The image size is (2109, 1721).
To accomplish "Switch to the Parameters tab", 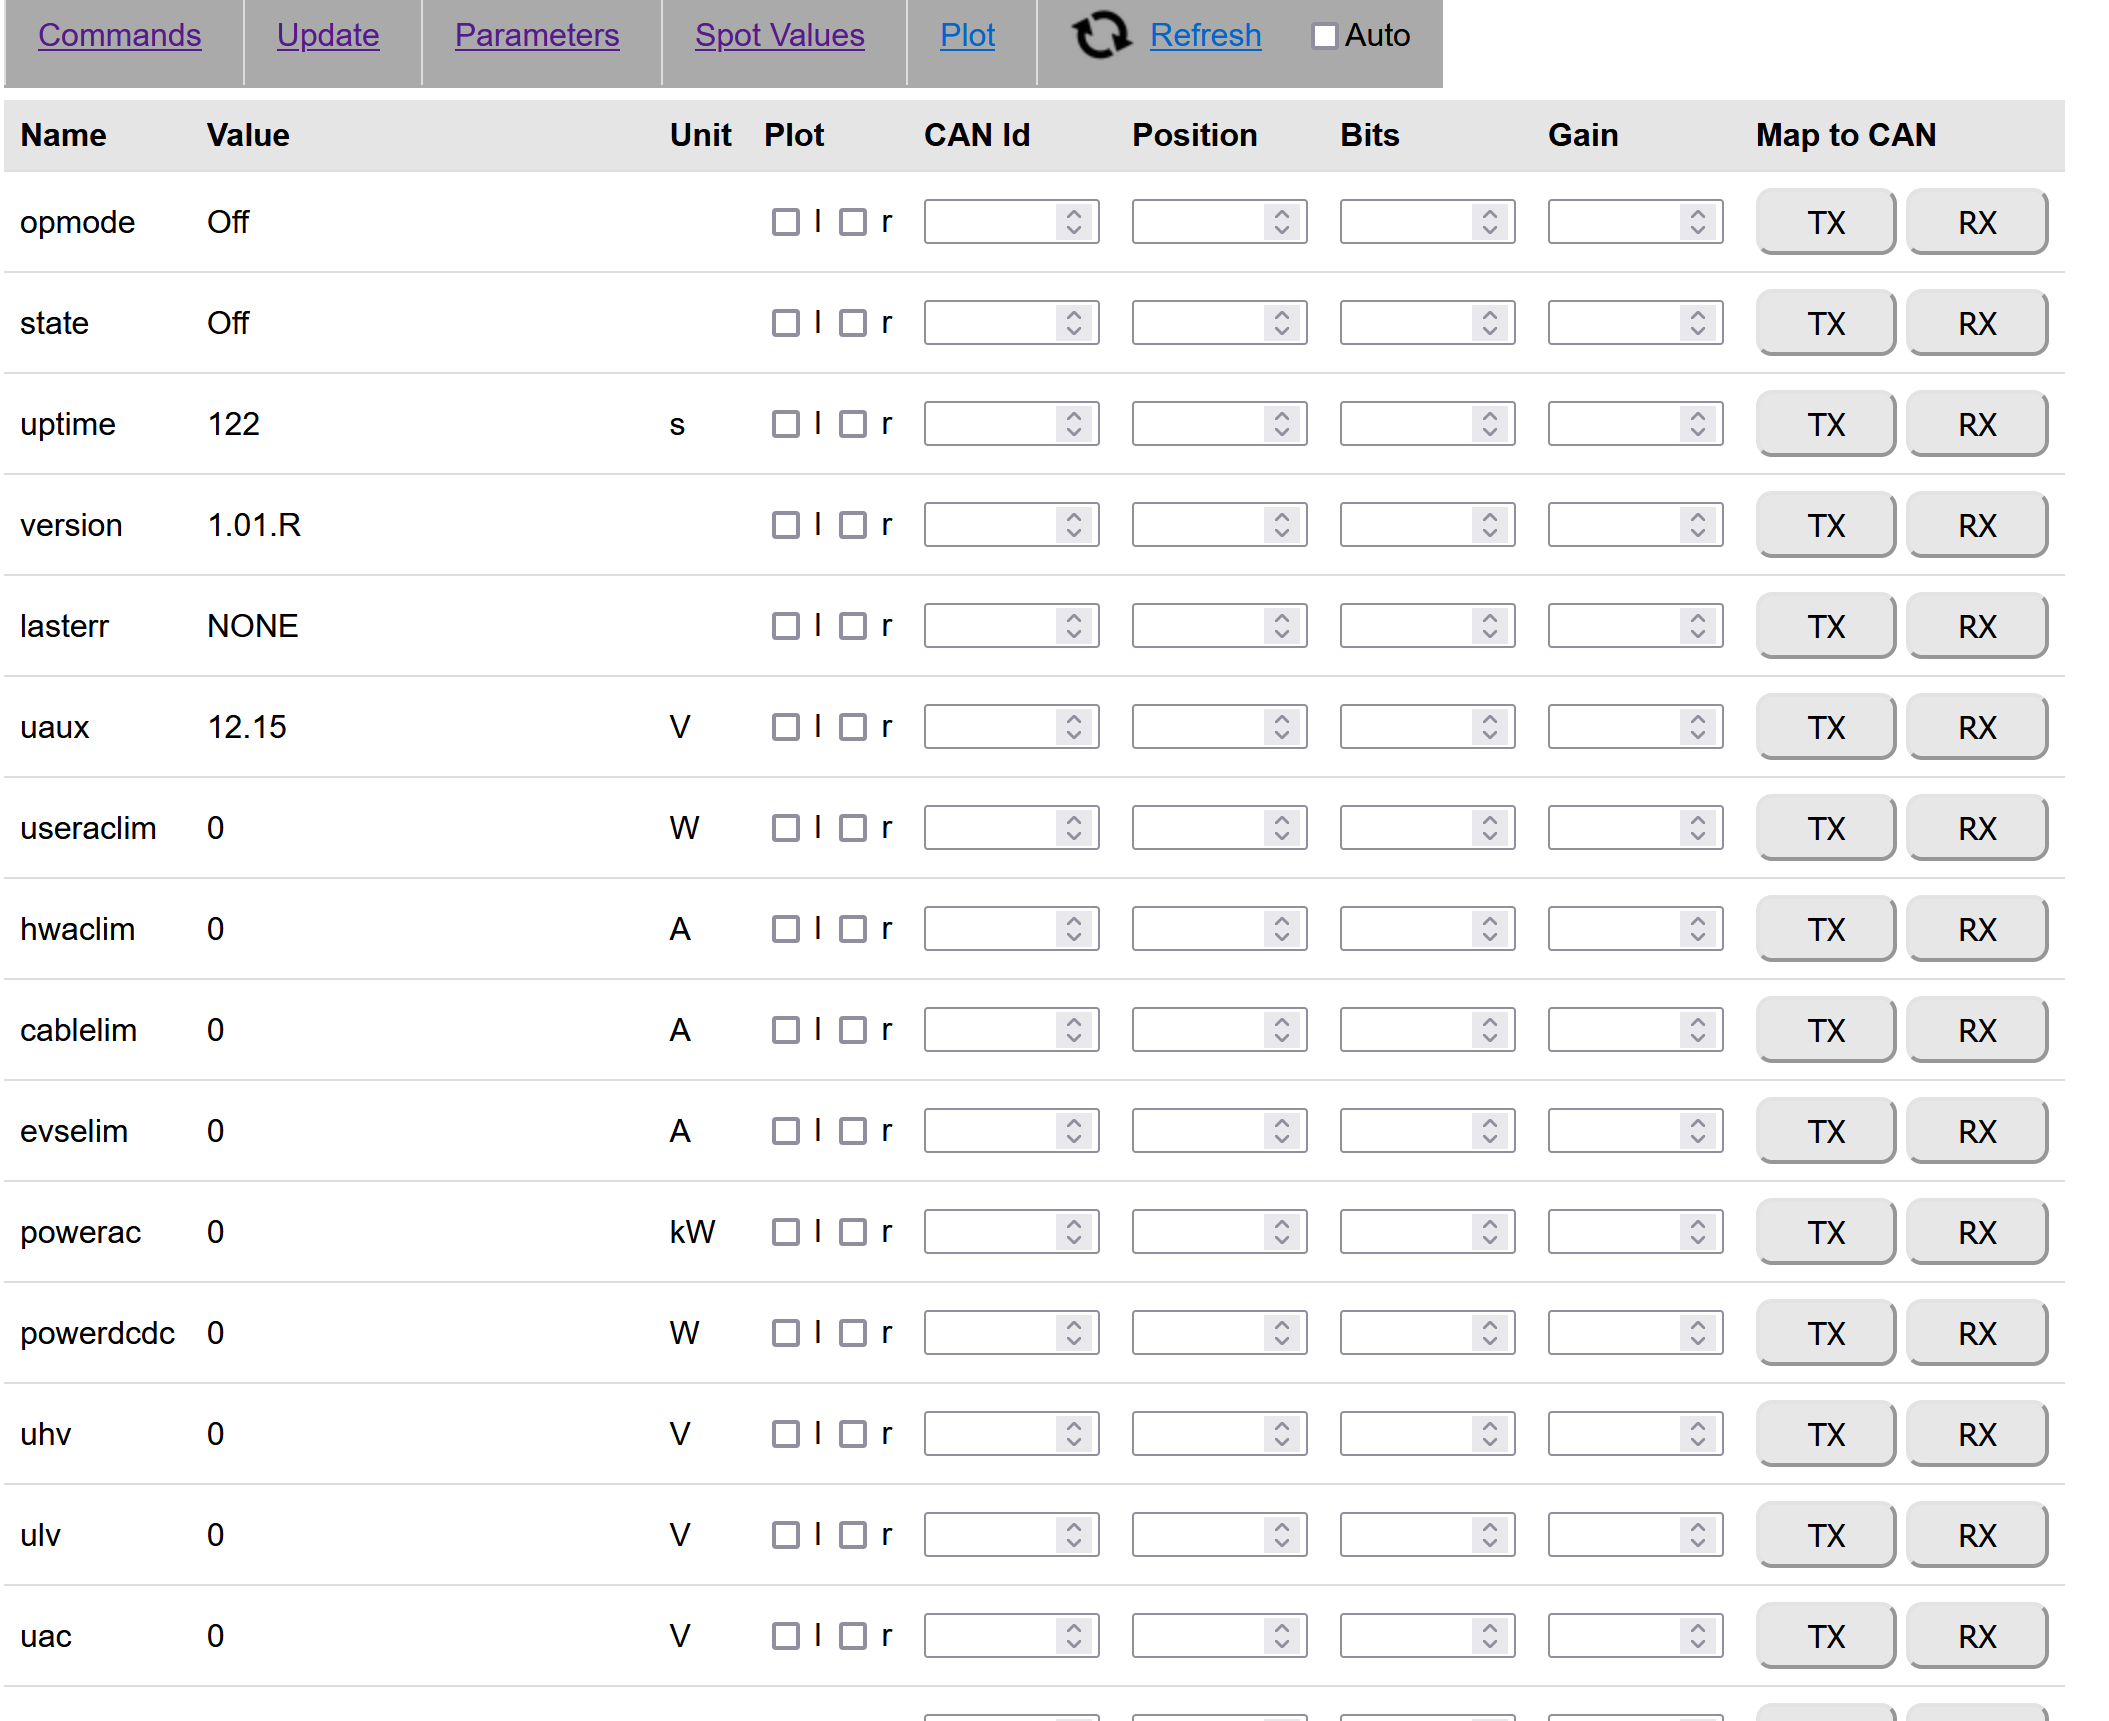I will pos(537,35).
